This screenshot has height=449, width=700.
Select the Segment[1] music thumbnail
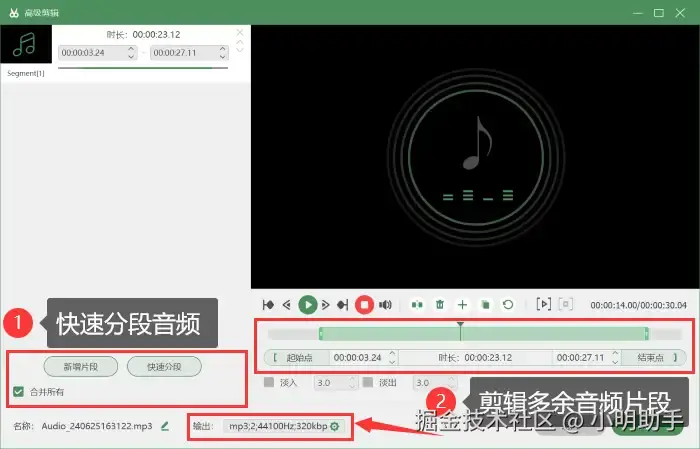(26, 44)
